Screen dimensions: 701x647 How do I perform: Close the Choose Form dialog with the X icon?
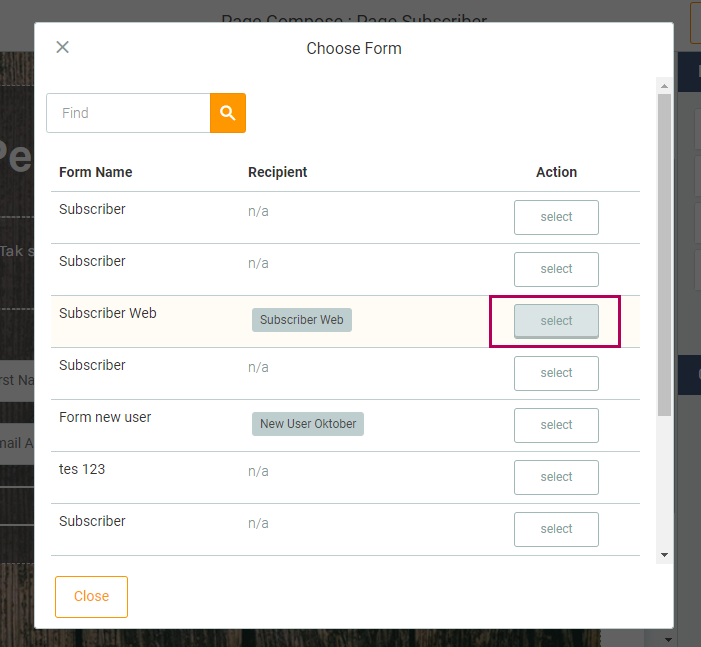click(x=62, y=47)
